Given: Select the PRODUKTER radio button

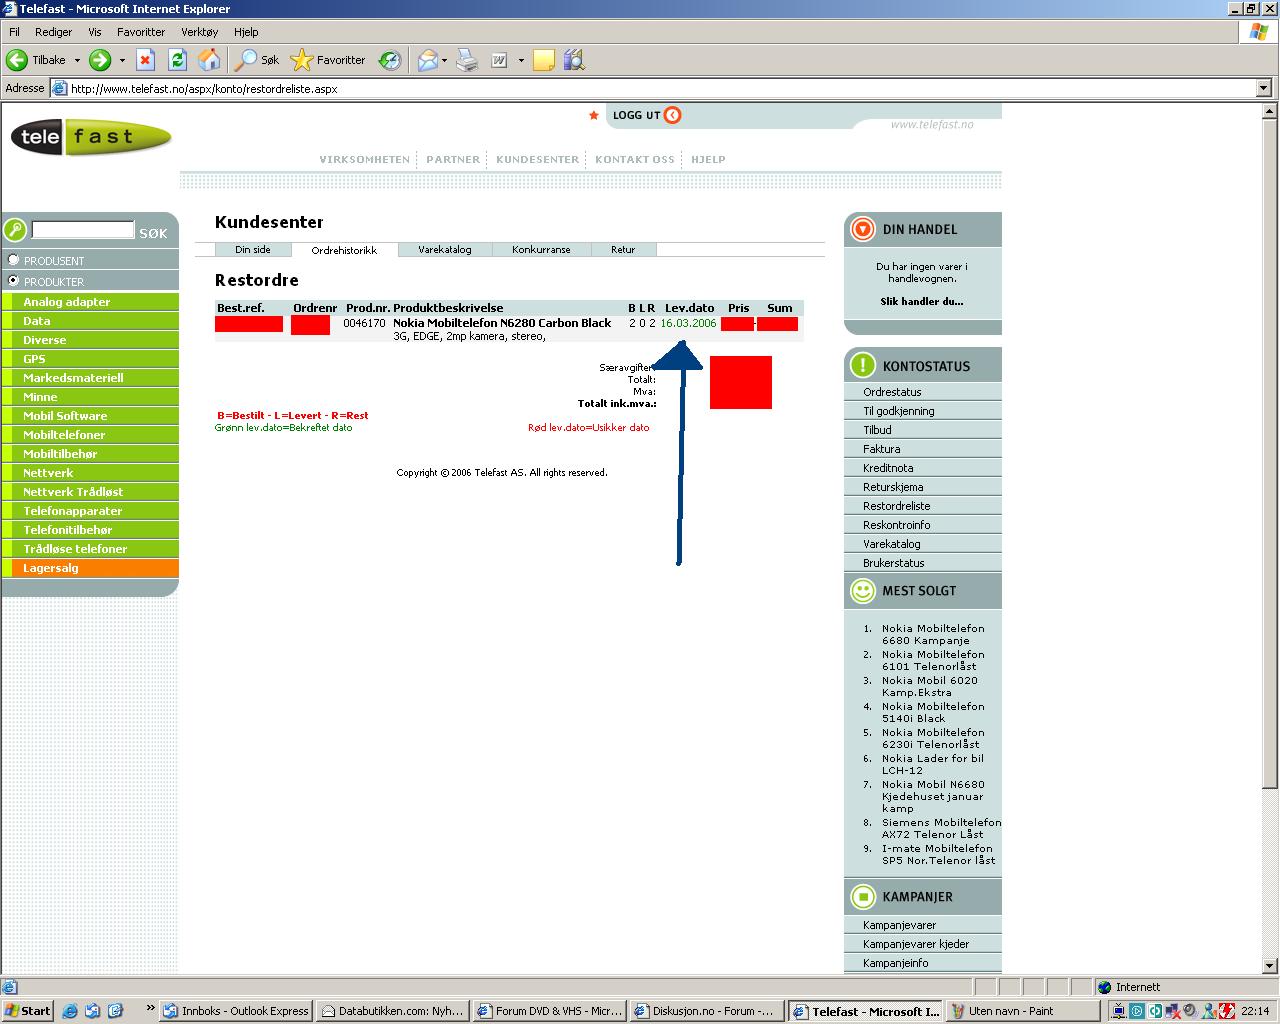Looking at the screenshot, I should pos(14,281).
